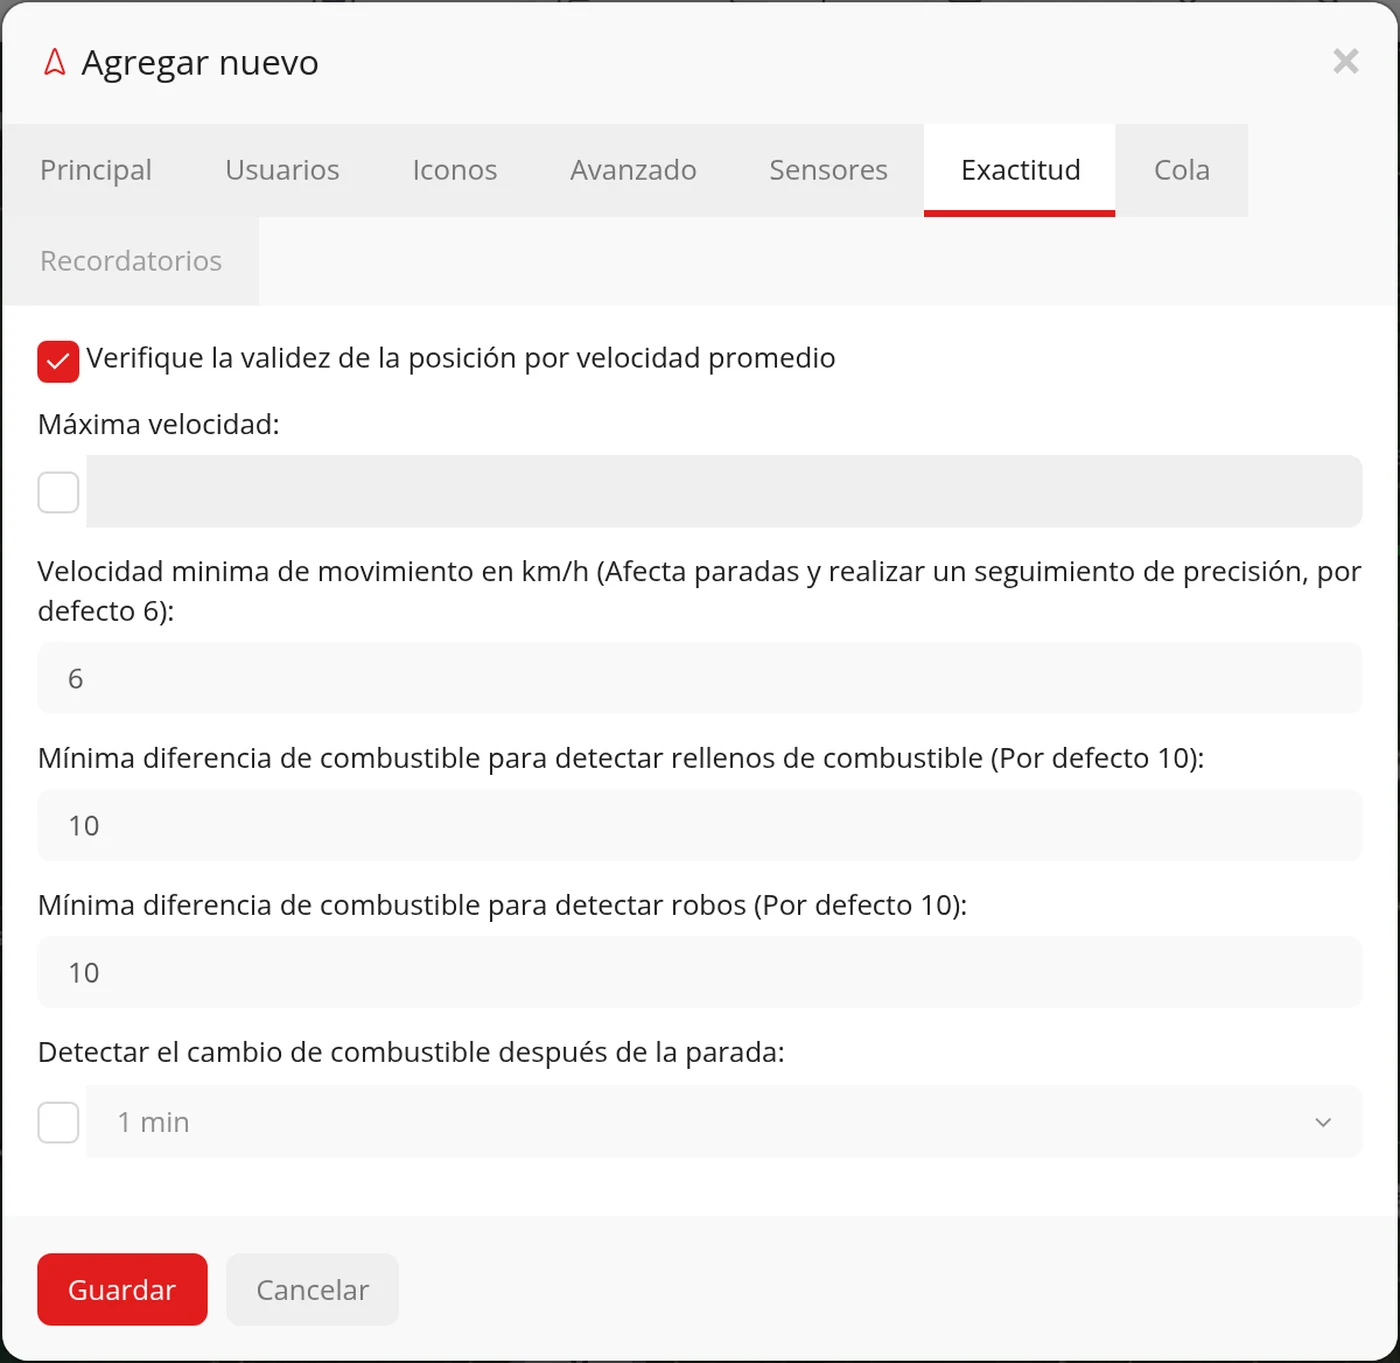The height and width of the screenshot is (1363, 1400).
Task: Click the Máxima velocidad label
Action: click(x=158, y=424)
